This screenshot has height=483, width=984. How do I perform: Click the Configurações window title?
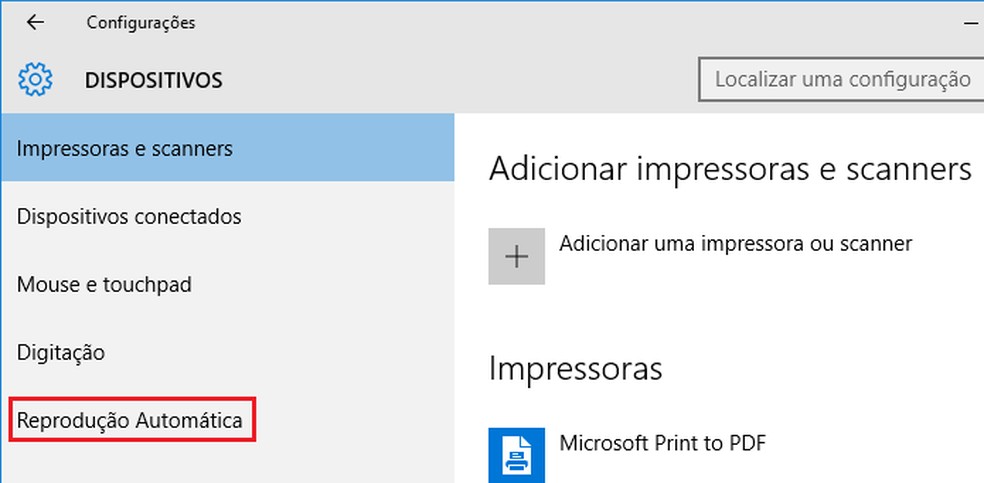tap(141, 22)
